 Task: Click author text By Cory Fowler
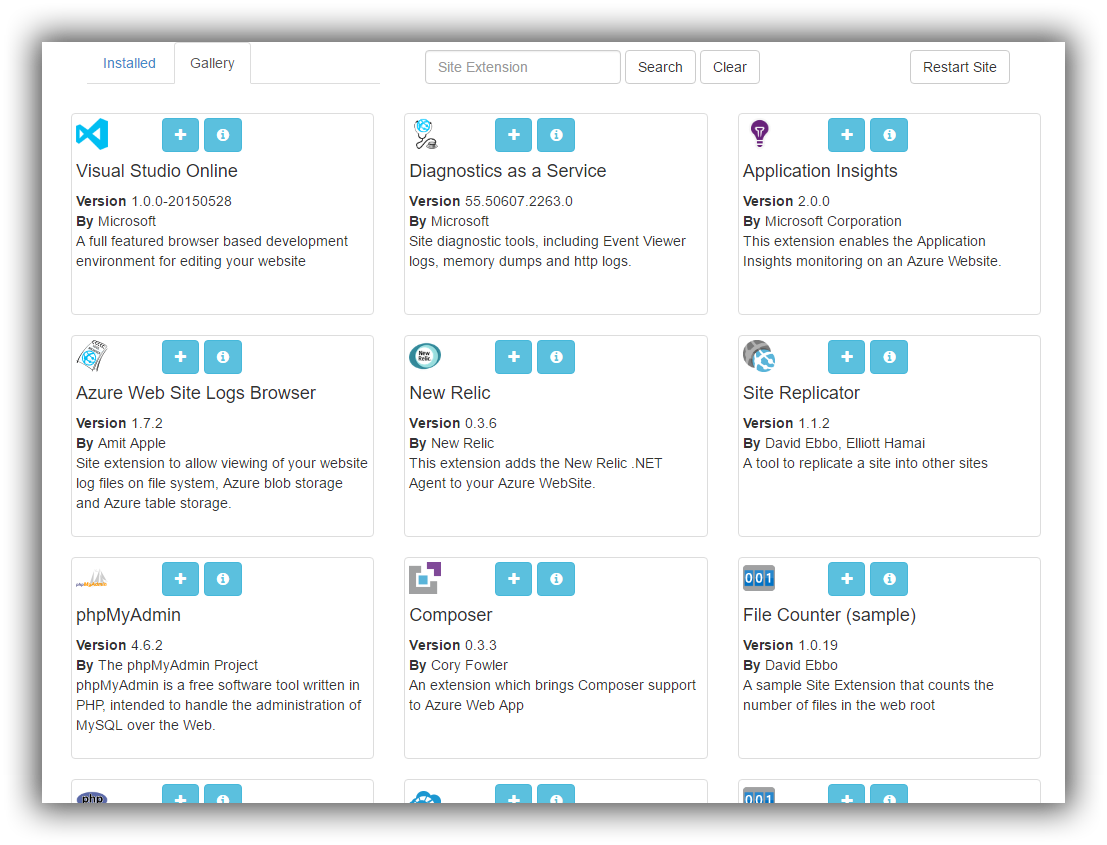coord(458,665)
